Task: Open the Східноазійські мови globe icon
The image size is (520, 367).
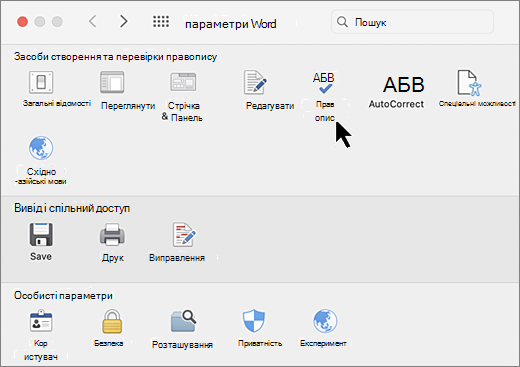Action: (41, 148)
